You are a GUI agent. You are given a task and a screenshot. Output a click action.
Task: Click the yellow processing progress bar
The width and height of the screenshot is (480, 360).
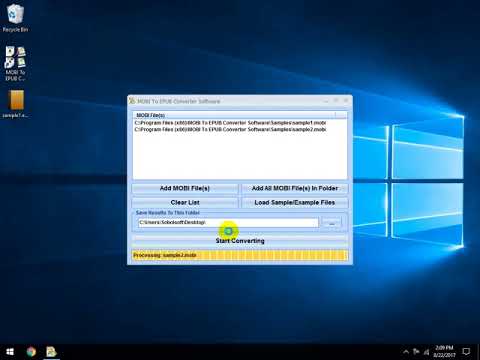[x=240, y=255]
